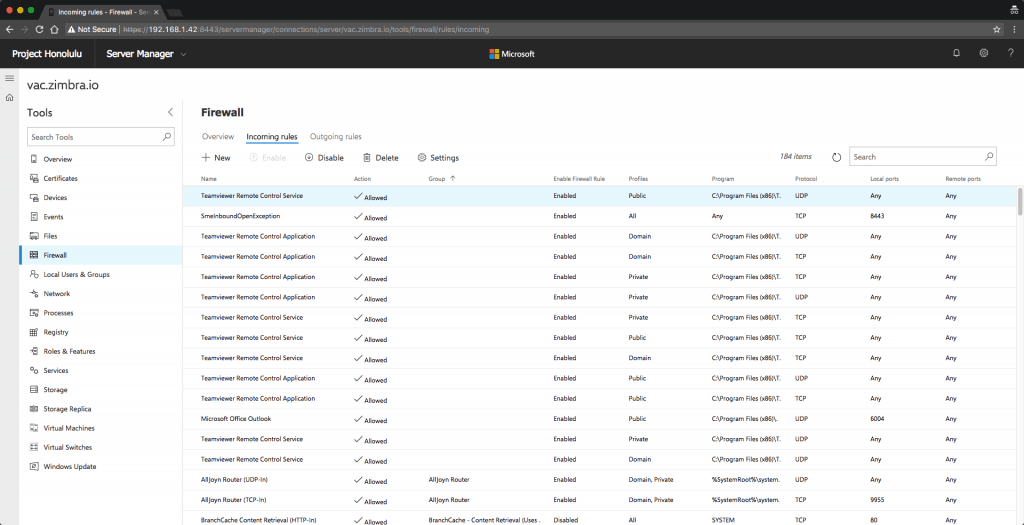Click the help question mark icon

pos(1010,54)
